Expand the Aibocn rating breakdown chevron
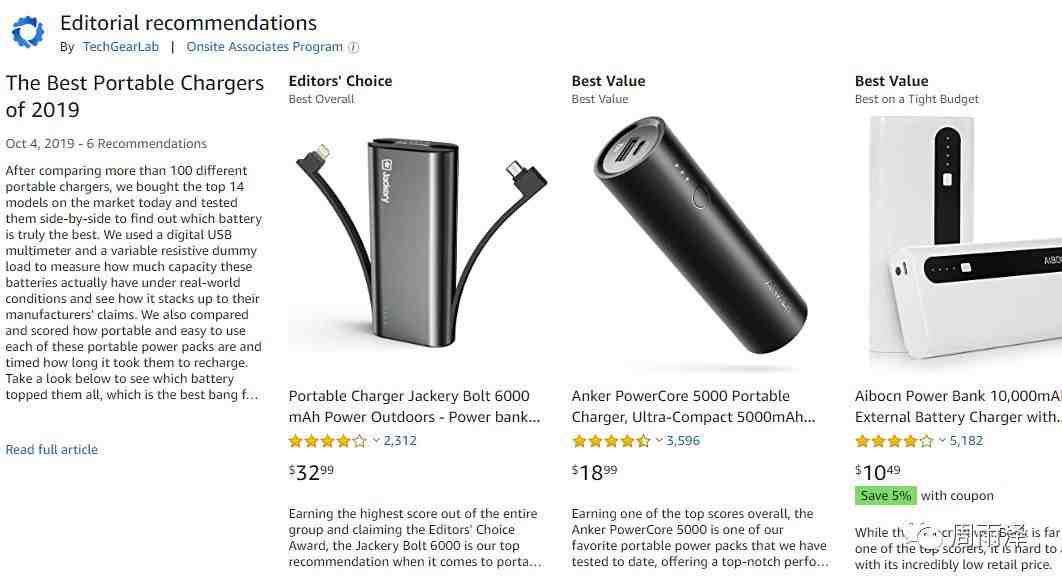Screen dimensions: 1062x582 pyautogui.click(x=942, y=441)
